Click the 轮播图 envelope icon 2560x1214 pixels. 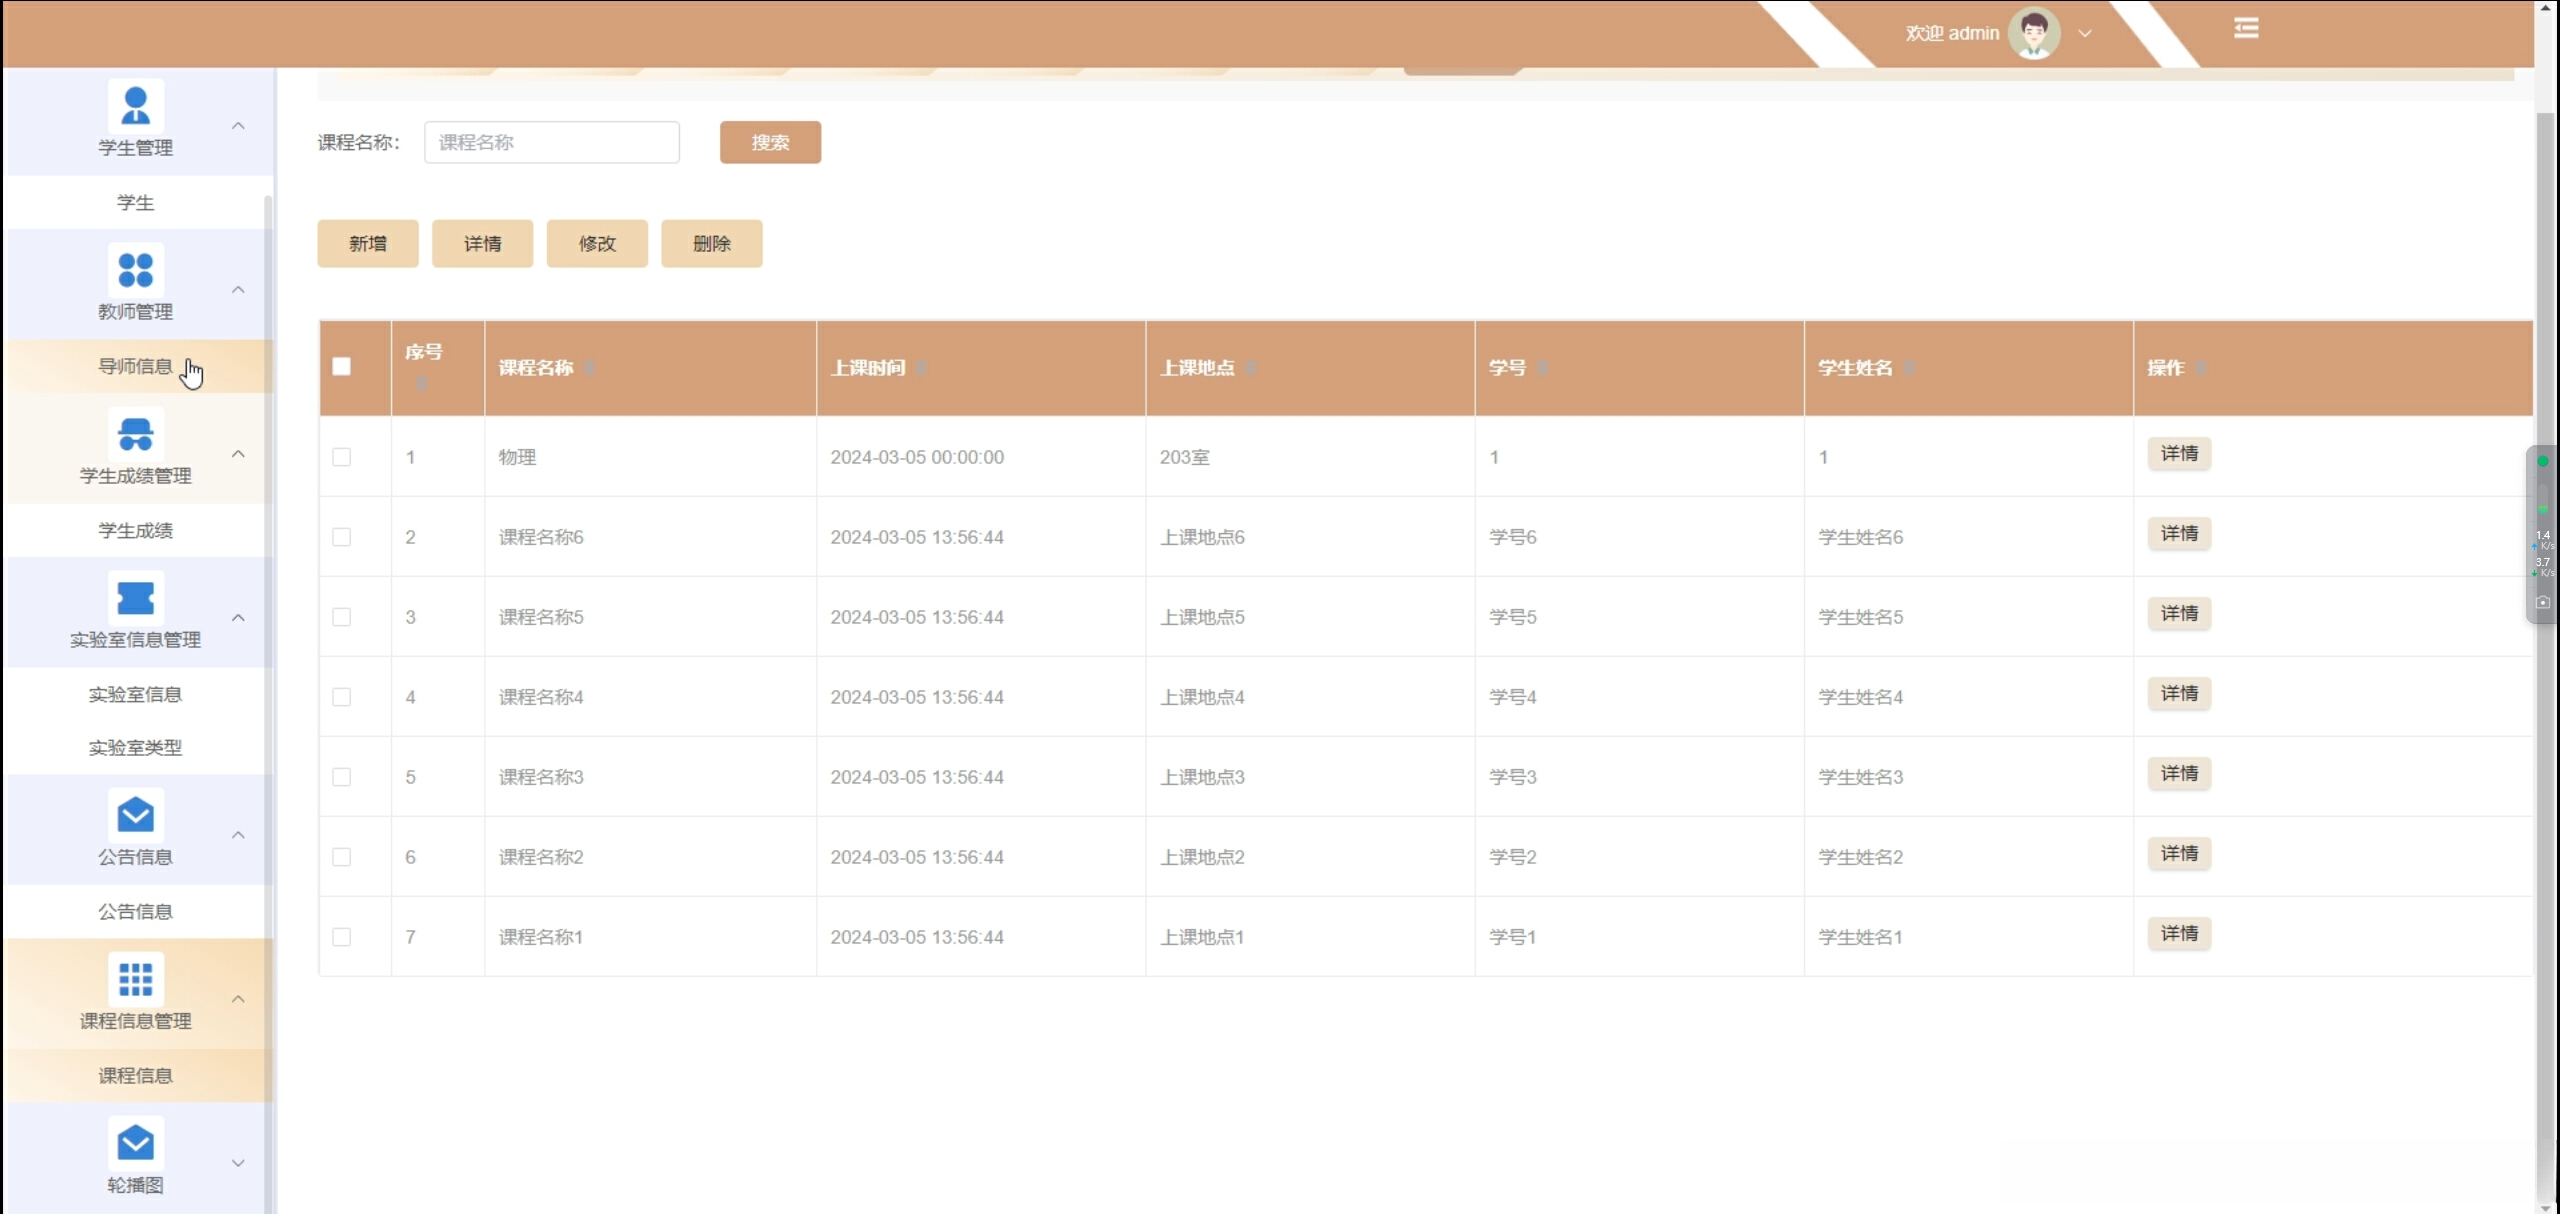coord(135,1143)
